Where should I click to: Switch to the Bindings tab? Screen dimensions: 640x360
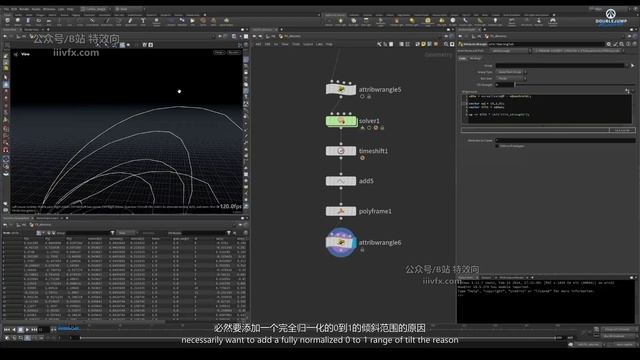coord(475,58)
